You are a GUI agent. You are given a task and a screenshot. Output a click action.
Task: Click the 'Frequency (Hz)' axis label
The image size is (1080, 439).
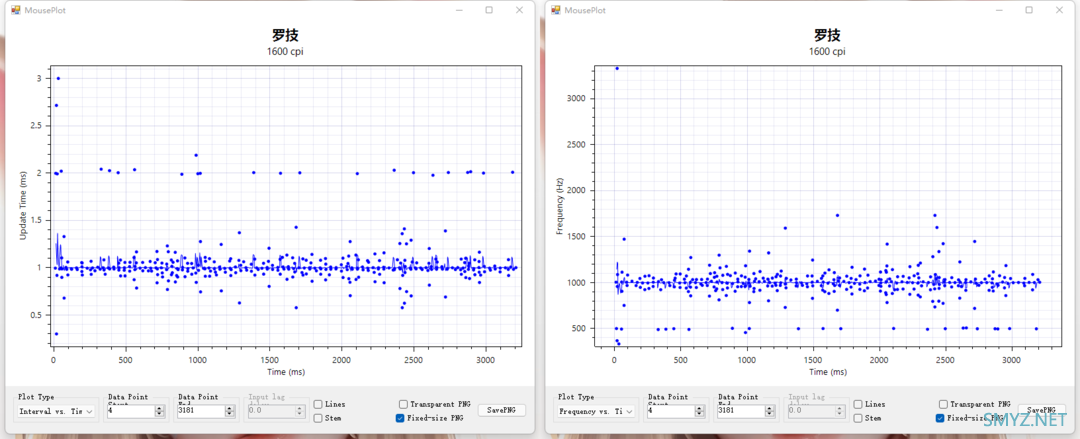559,206
